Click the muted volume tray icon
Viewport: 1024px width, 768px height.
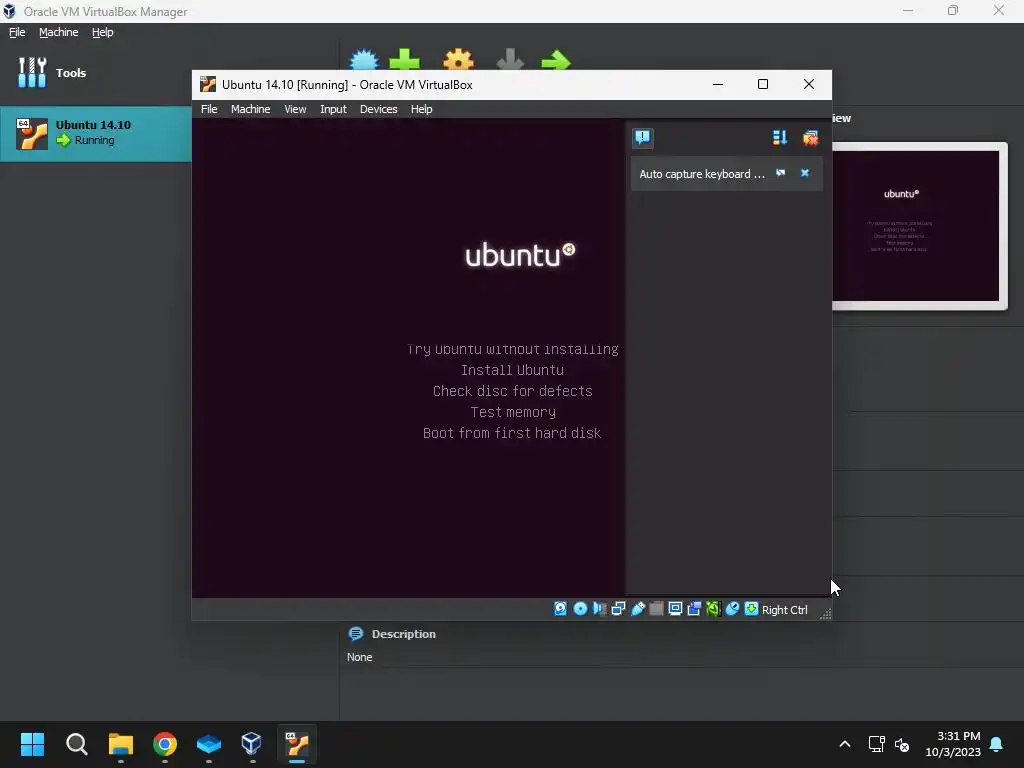coord(902,744)
